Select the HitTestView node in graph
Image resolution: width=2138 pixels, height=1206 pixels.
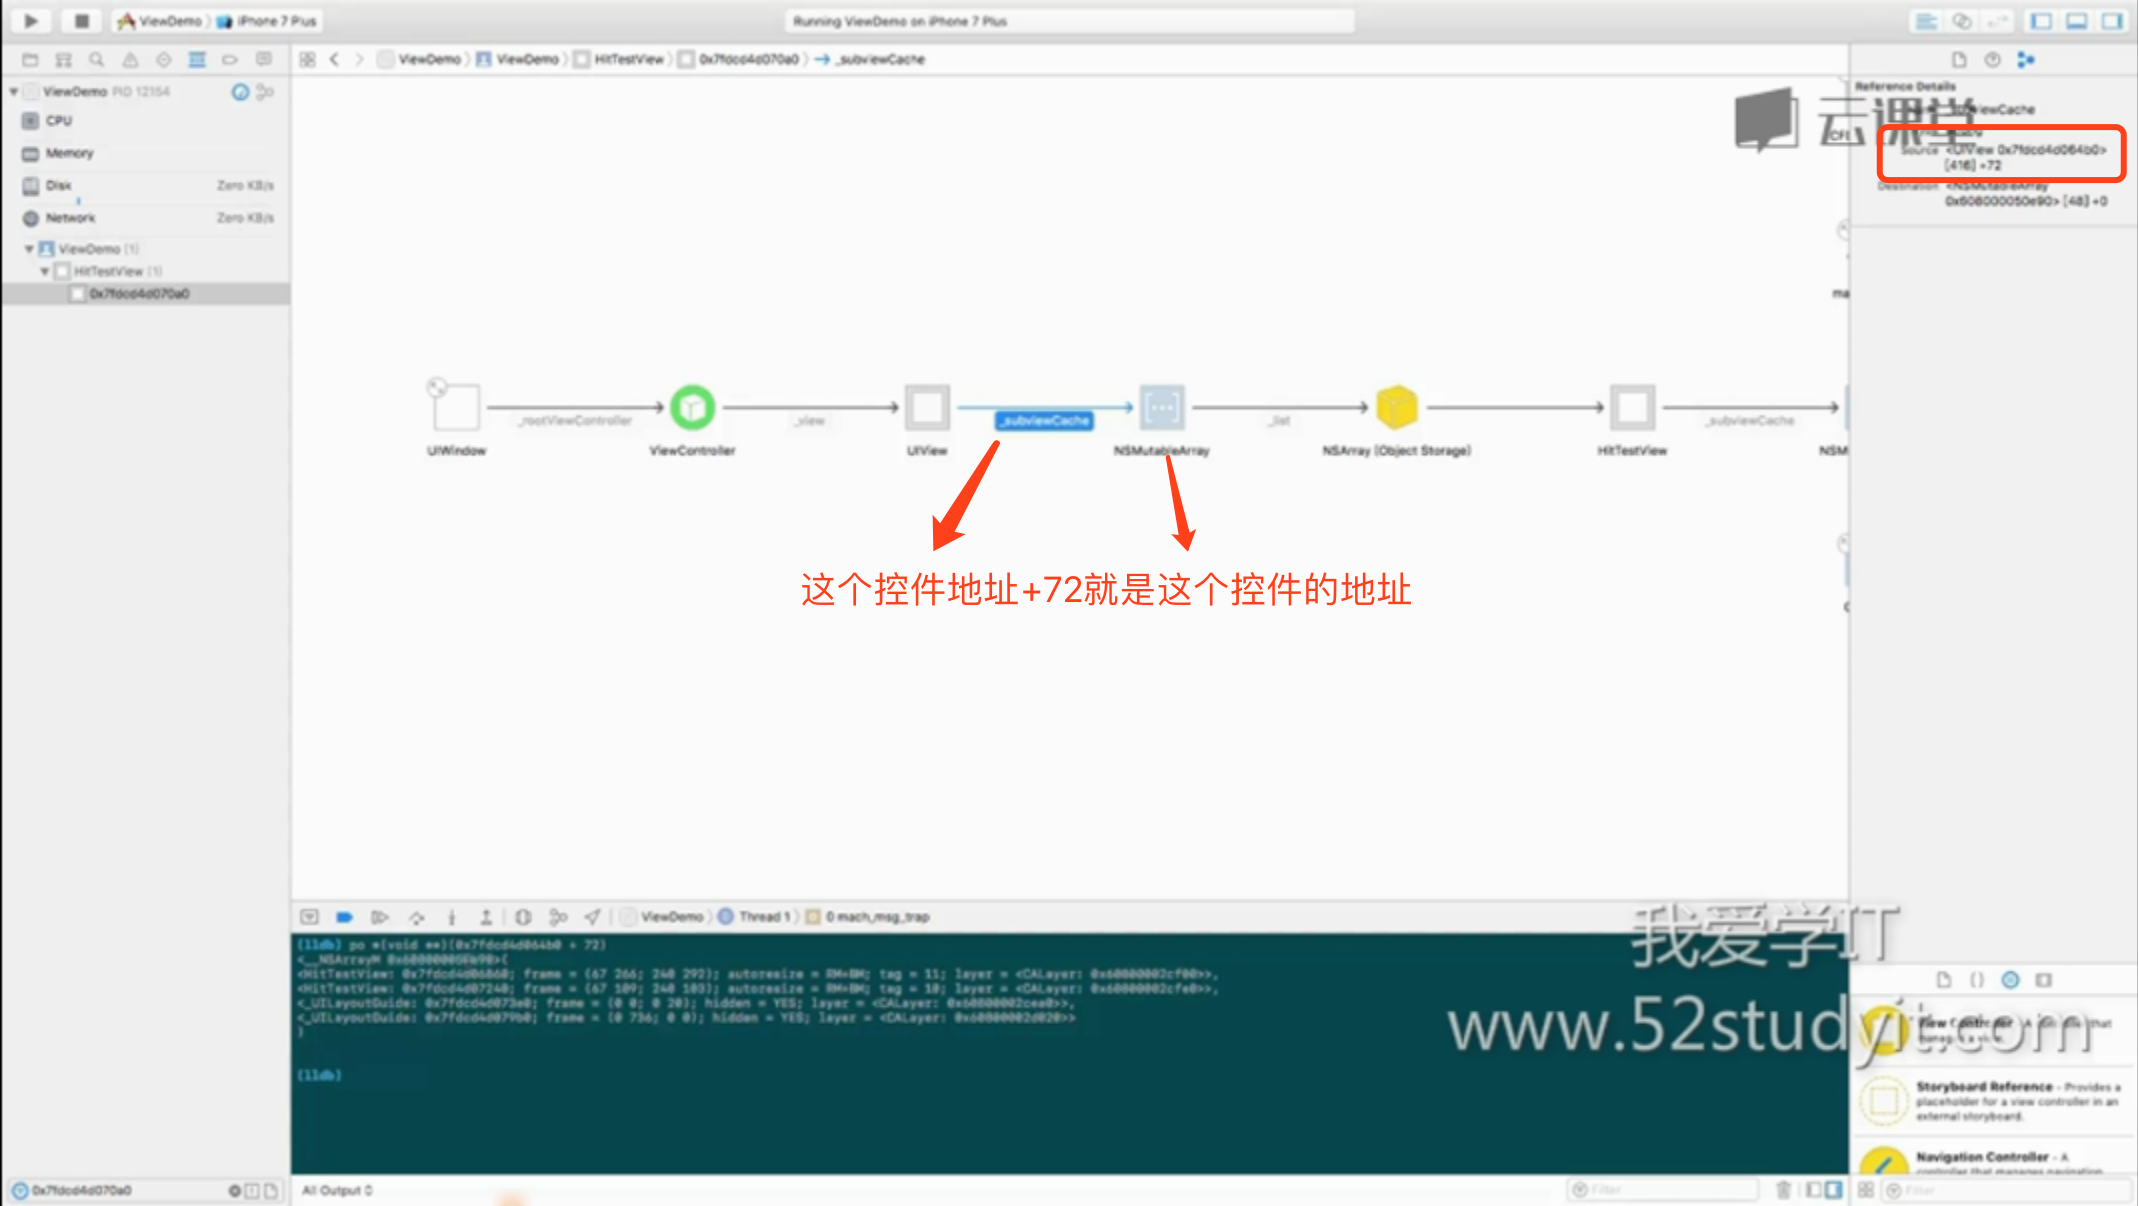pos(1632,408)
